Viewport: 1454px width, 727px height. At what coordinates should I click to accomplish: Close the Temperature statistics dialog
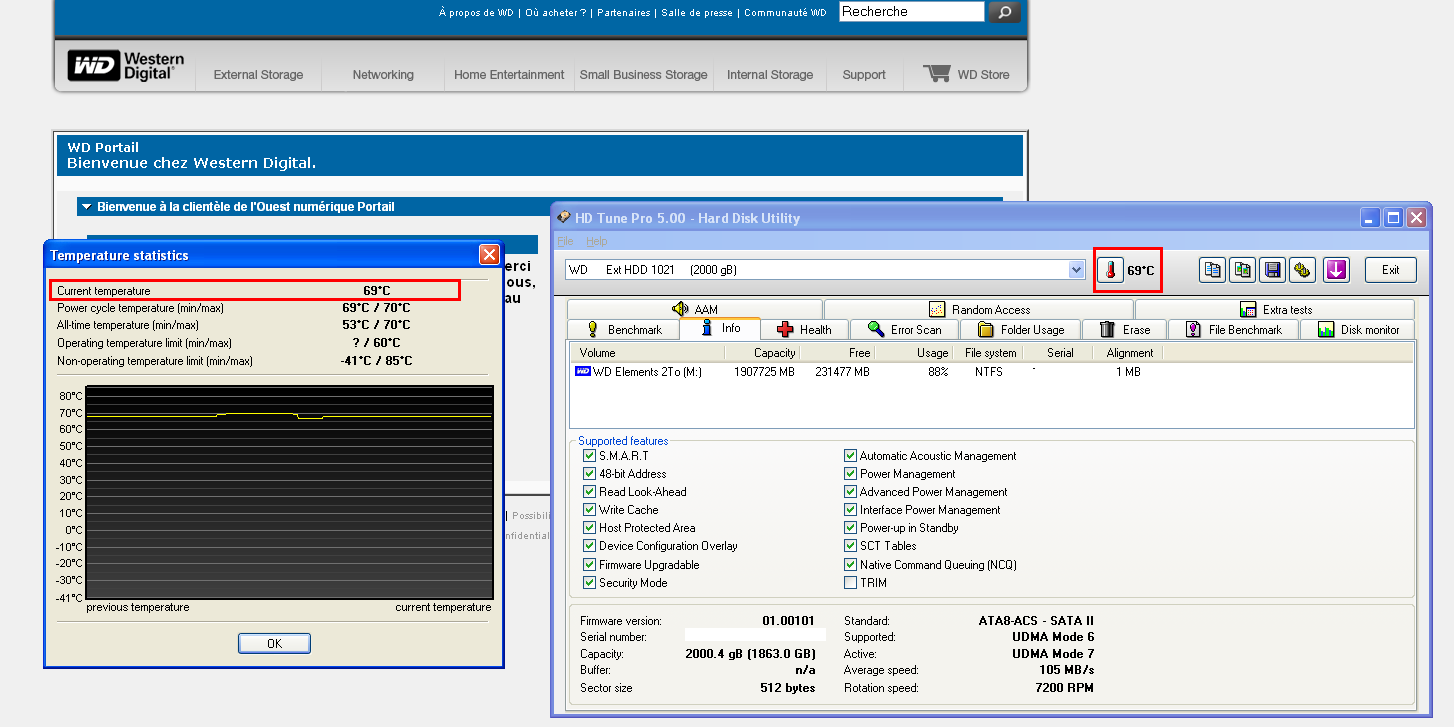coord(489,255)
